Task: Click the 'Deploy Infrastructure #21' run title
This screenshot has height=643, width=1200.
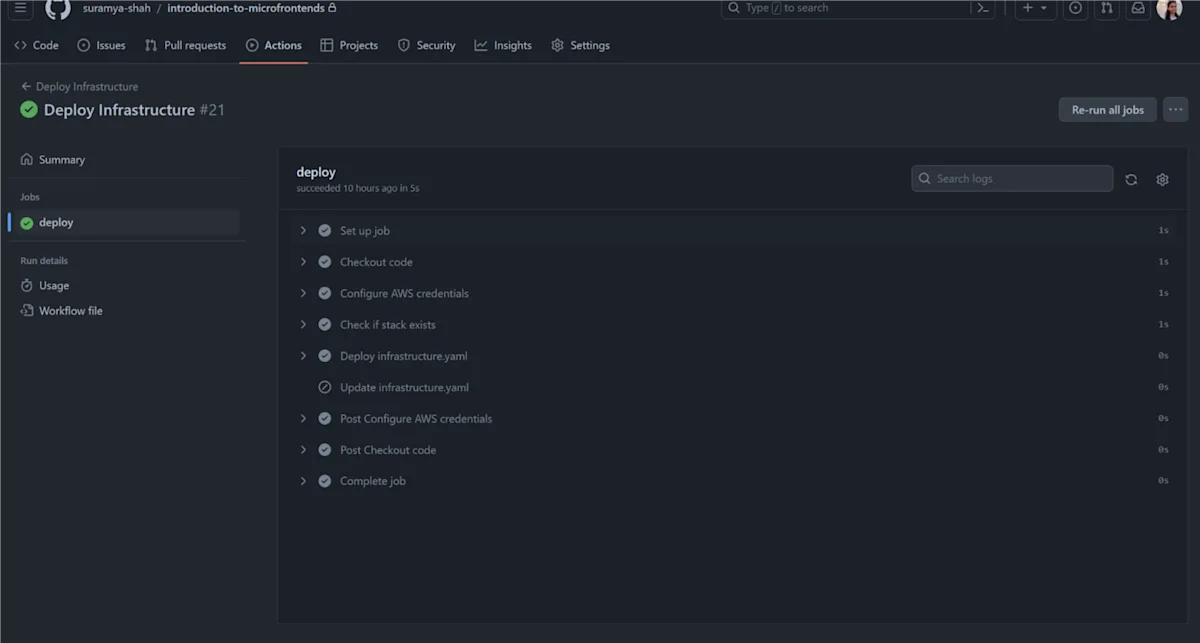Action: coord(134,110)
